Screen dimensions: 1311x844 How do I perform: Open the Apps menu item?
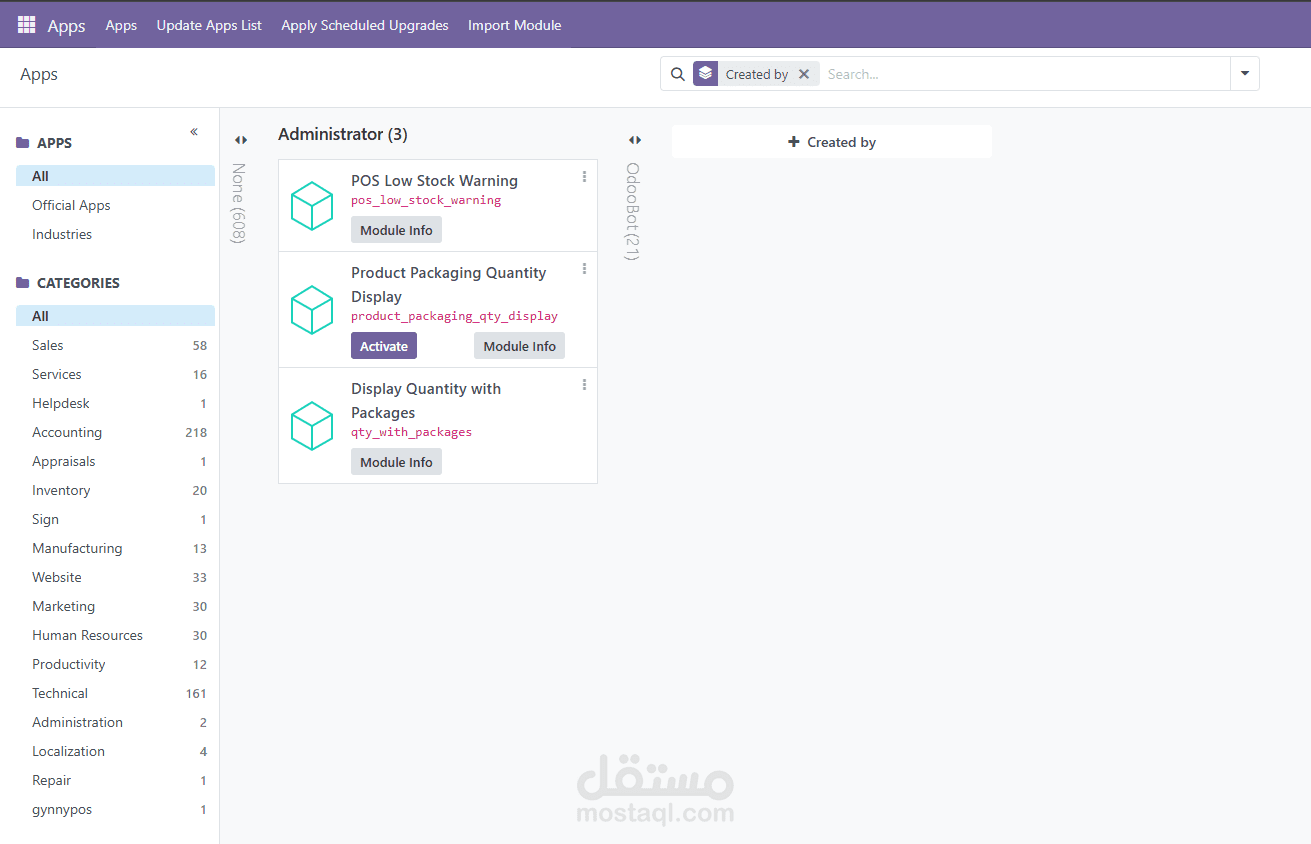(121, 25)
